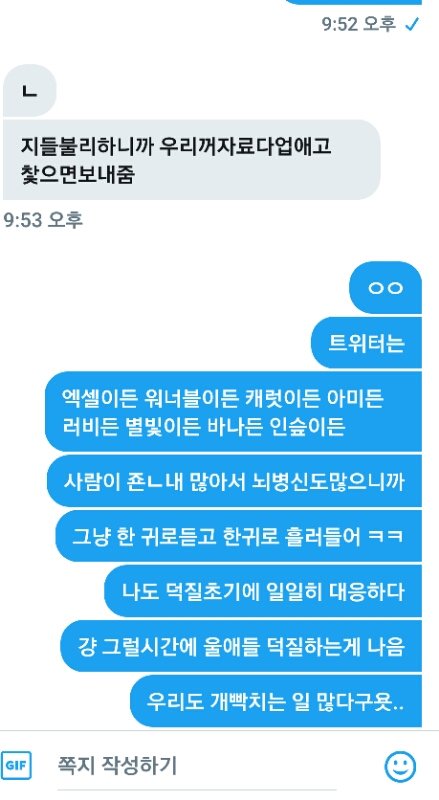Open the emoji smiley picker
Screen dimensions: 439x800
point(400,766)
